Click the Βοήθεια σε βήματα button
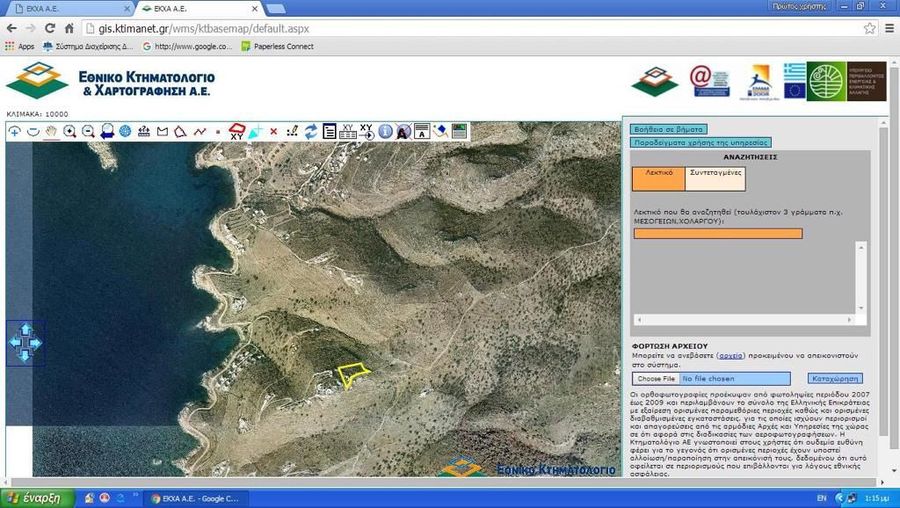This screenshot has width=900, height=508. (x=668, y=129)
